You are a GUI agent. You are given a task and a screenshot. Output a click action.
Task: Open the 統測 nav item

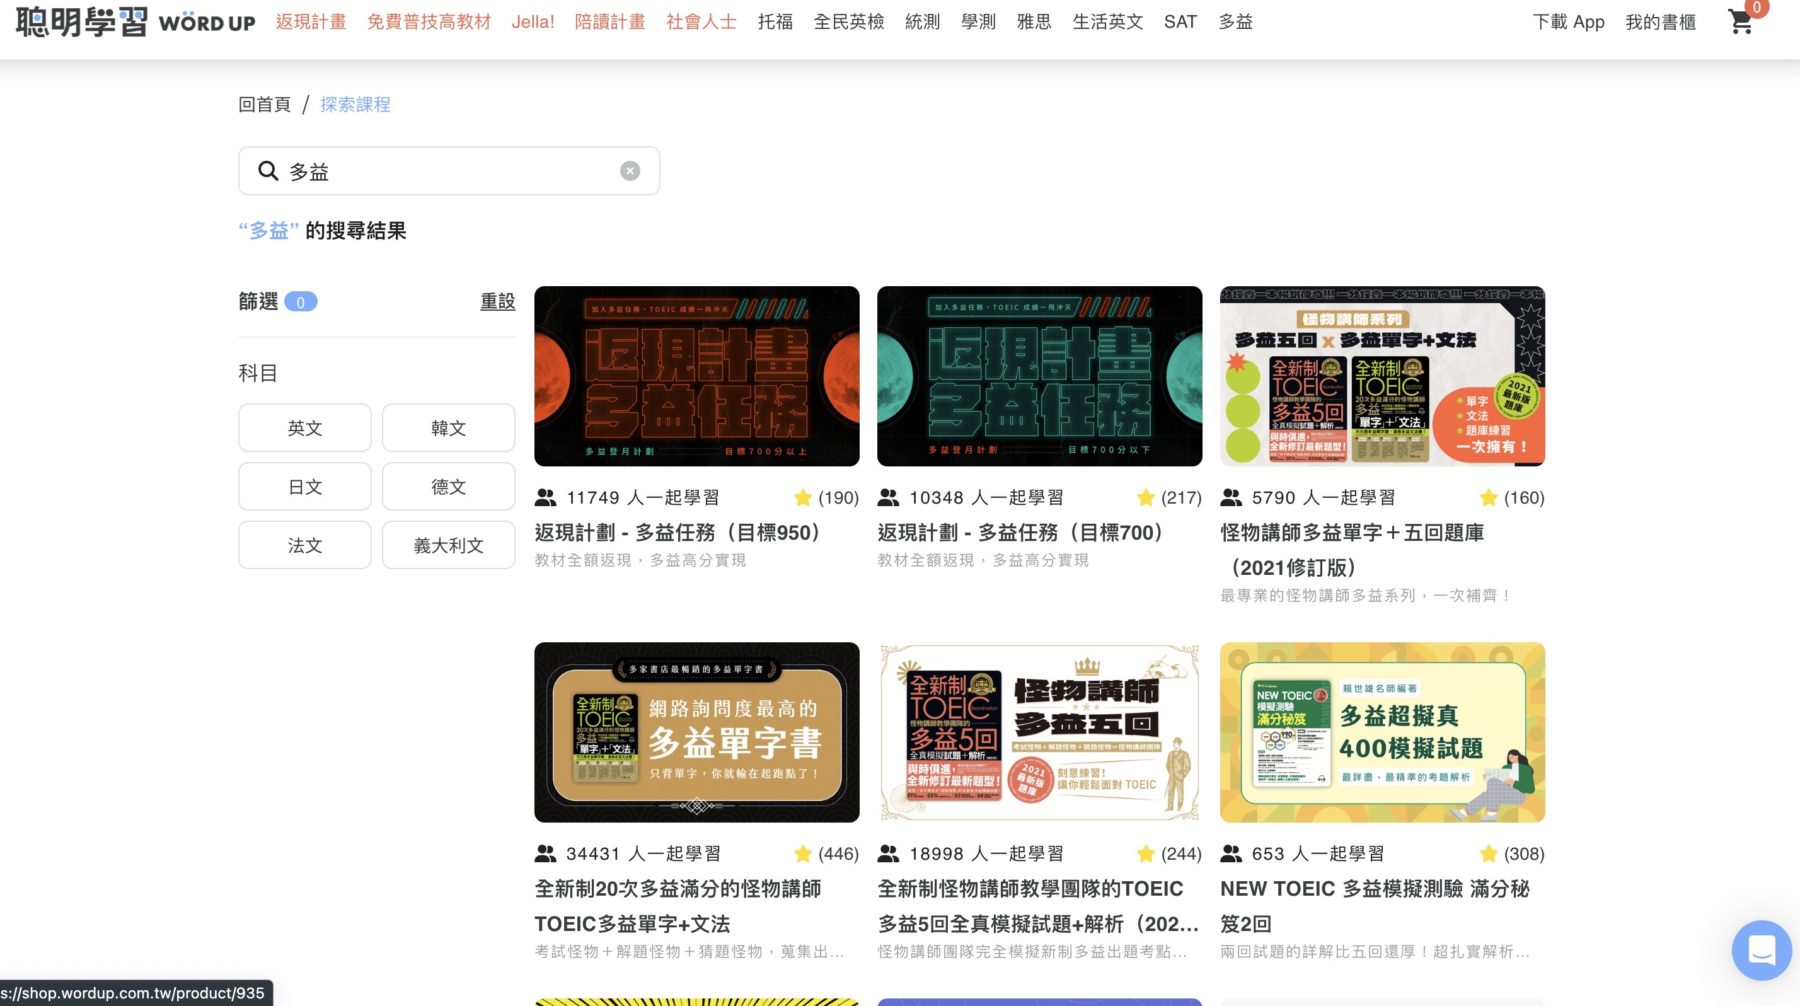(x=922, y=22)
